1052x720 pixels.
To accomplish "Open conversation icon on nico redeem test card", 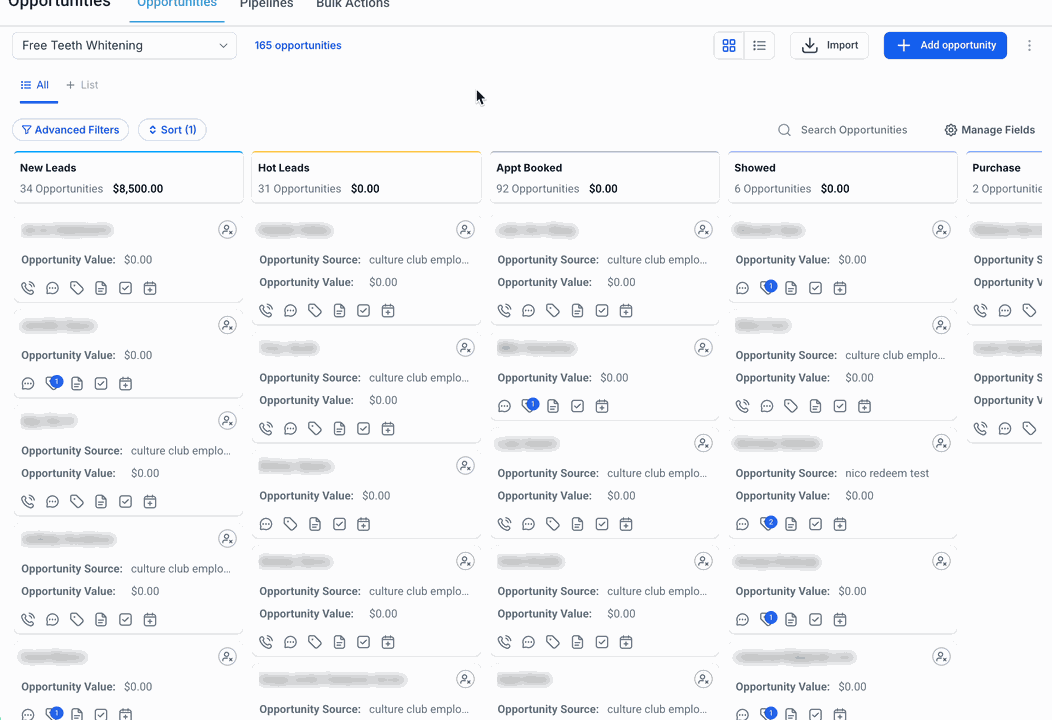I will point(742,525).
